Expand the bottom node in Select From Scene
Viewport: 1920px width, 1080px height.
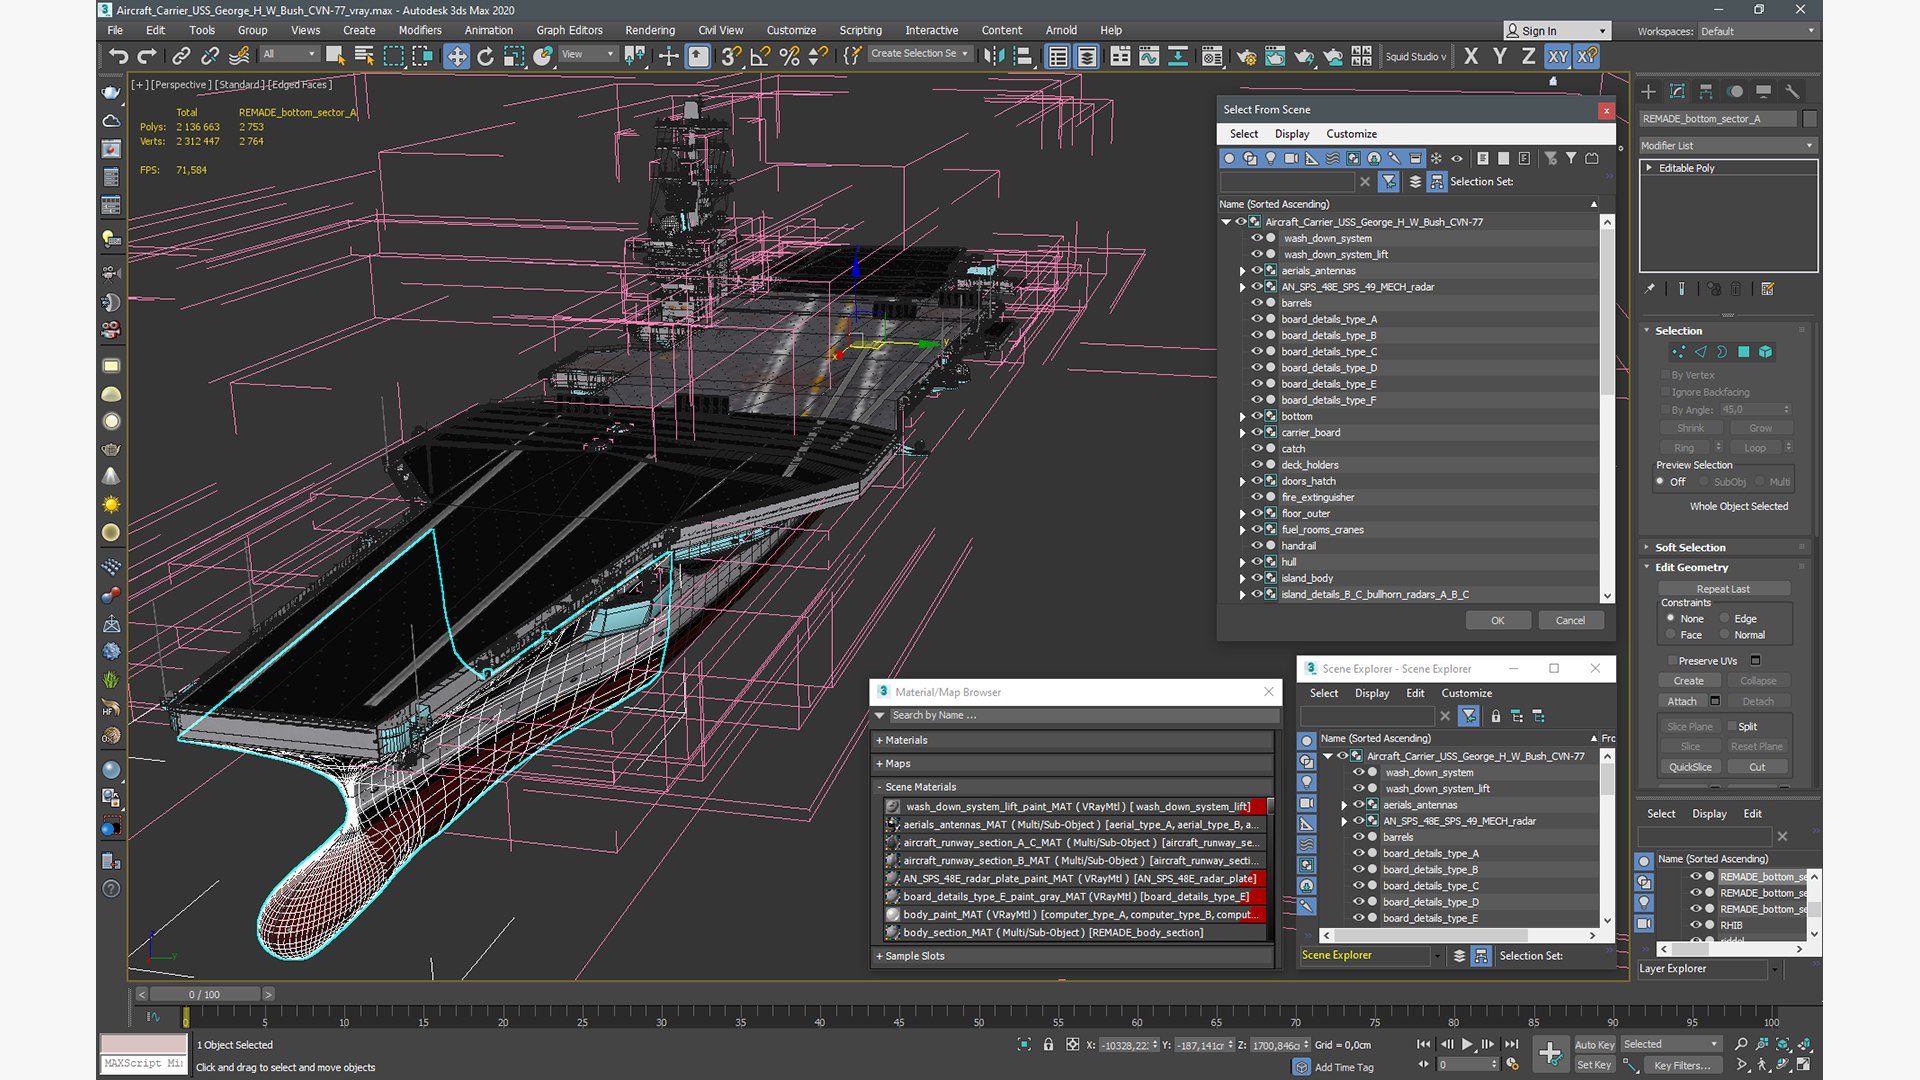1243,417
